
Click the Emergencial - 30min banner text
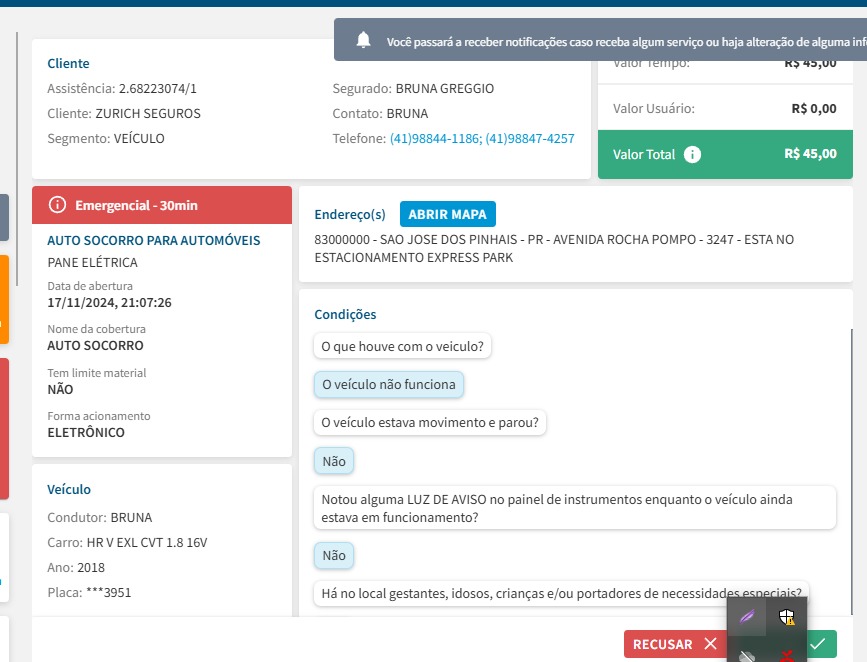(x=136, y=205)
